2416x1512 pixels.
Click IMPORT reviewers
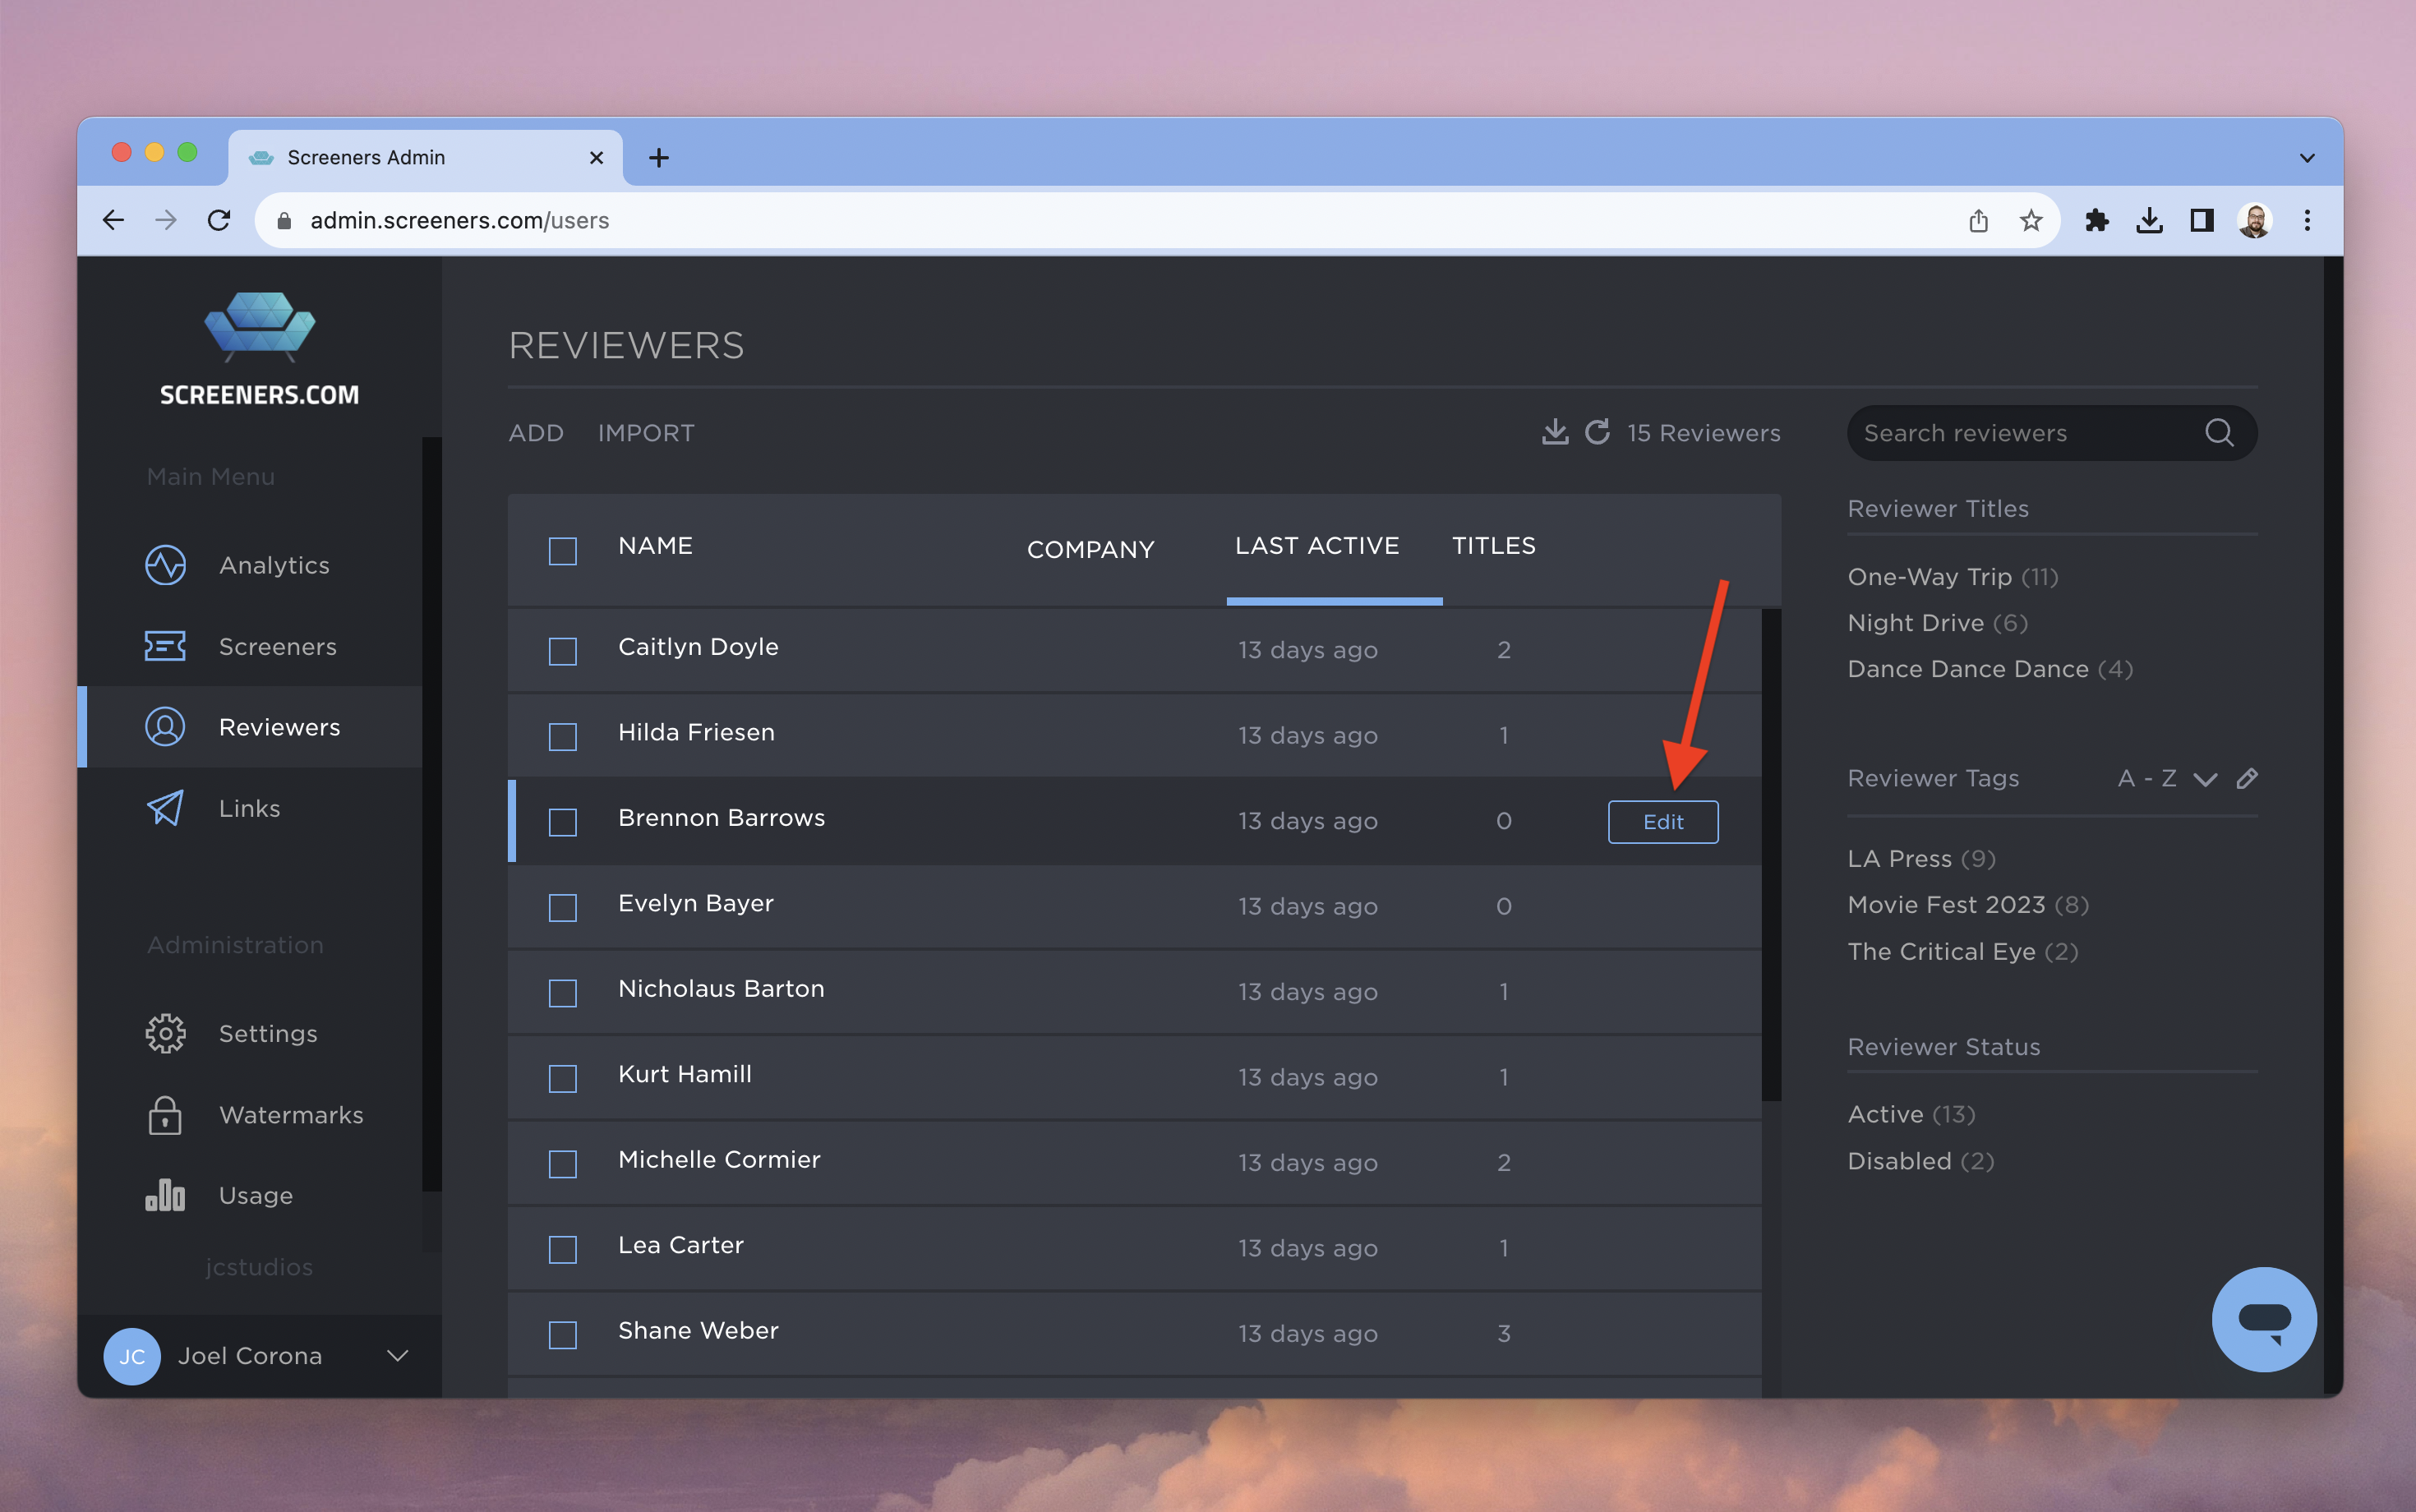pos(646,433)
